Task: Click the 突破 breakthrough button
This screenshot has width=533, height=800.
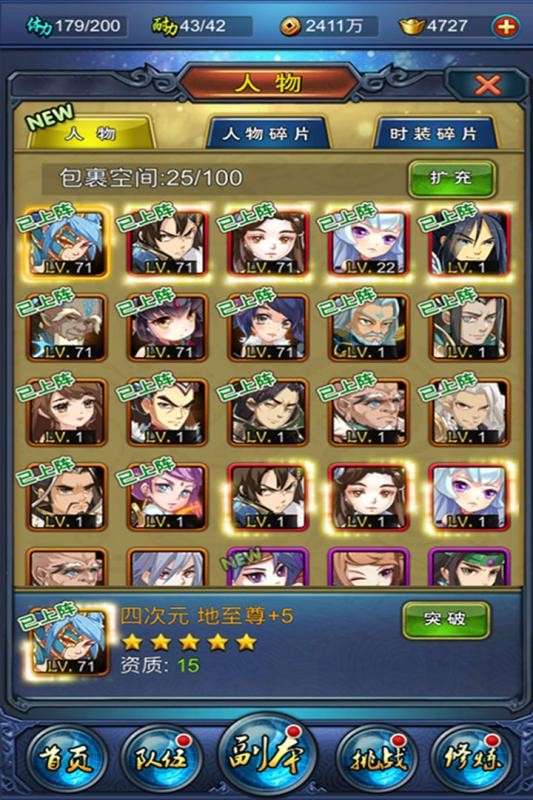Action: (x=445, y=619)
